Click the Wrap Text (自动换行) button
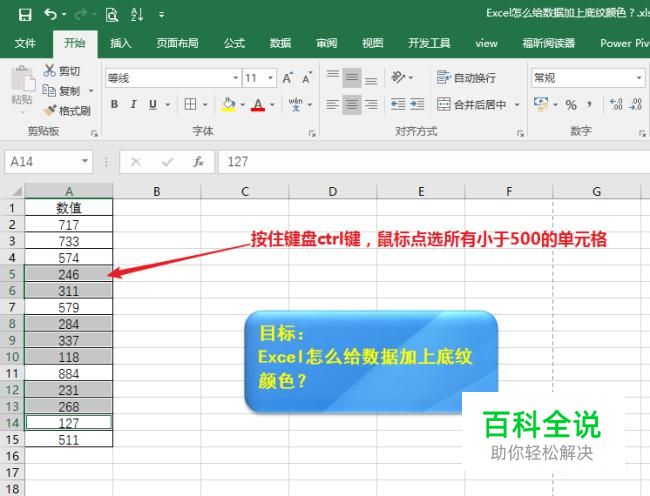This screenshot has width=650, height=496. click(x=466, y=77)
